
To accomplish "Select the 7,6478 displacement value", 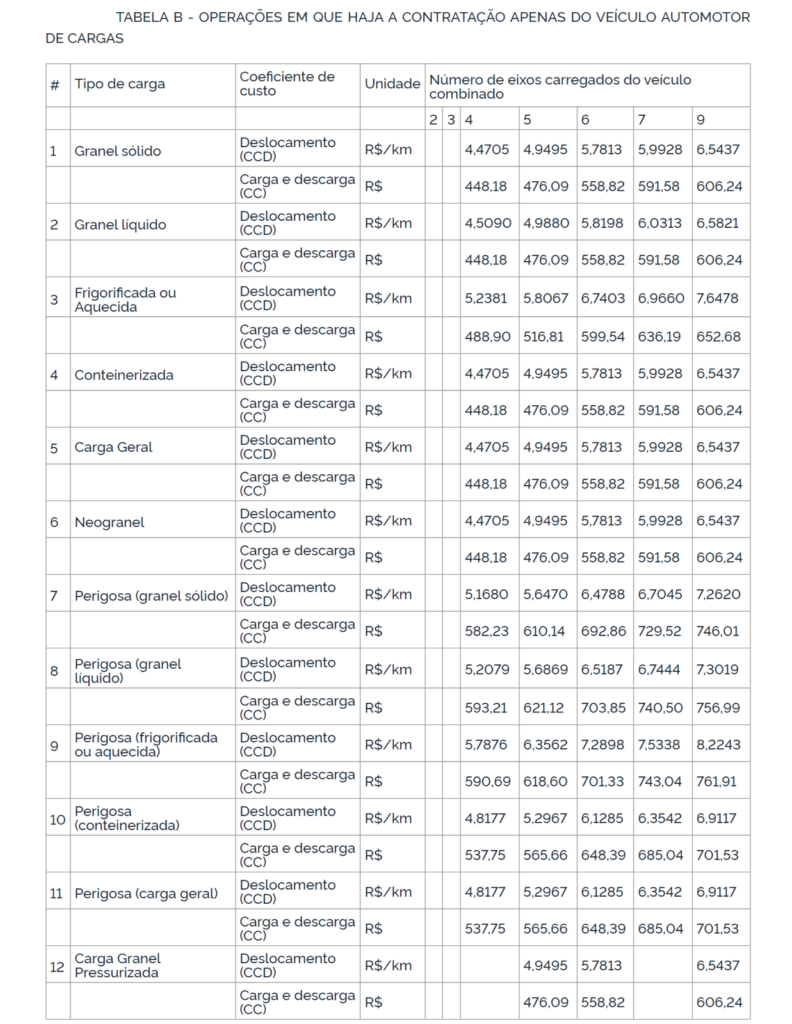I will (x=718, y=299).
